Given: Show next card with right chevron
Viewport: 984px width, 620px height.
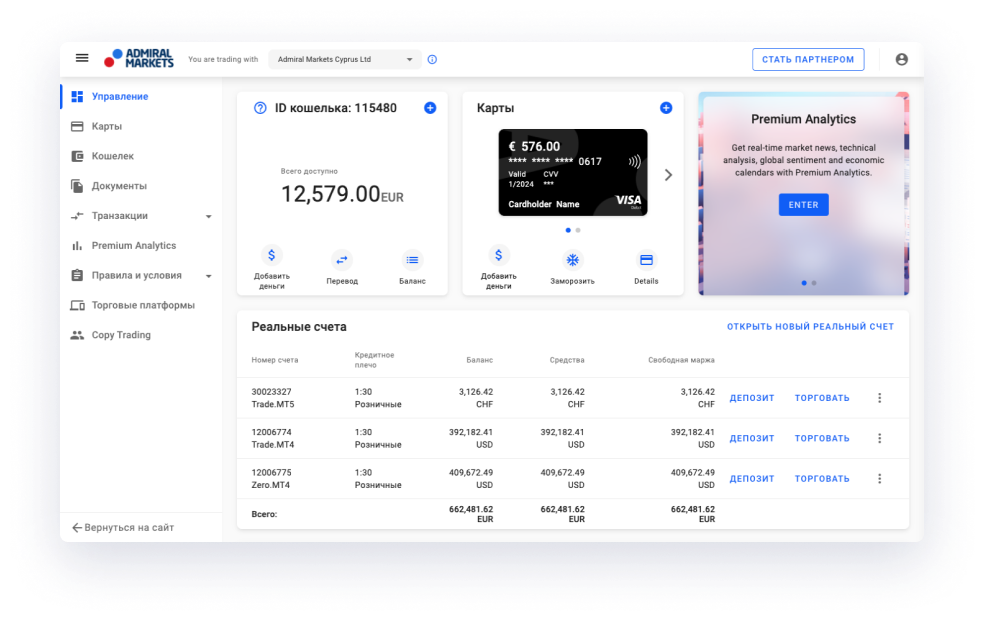Looking at the screenshot, I should [x=668, y=175].
